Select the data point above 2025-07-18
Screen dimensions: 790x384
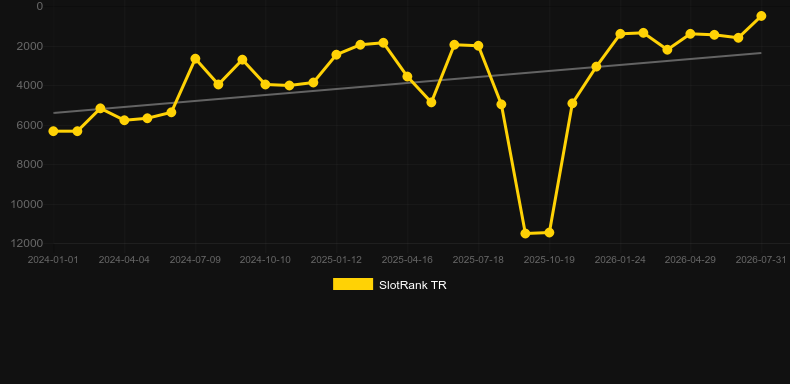point(478,46)
